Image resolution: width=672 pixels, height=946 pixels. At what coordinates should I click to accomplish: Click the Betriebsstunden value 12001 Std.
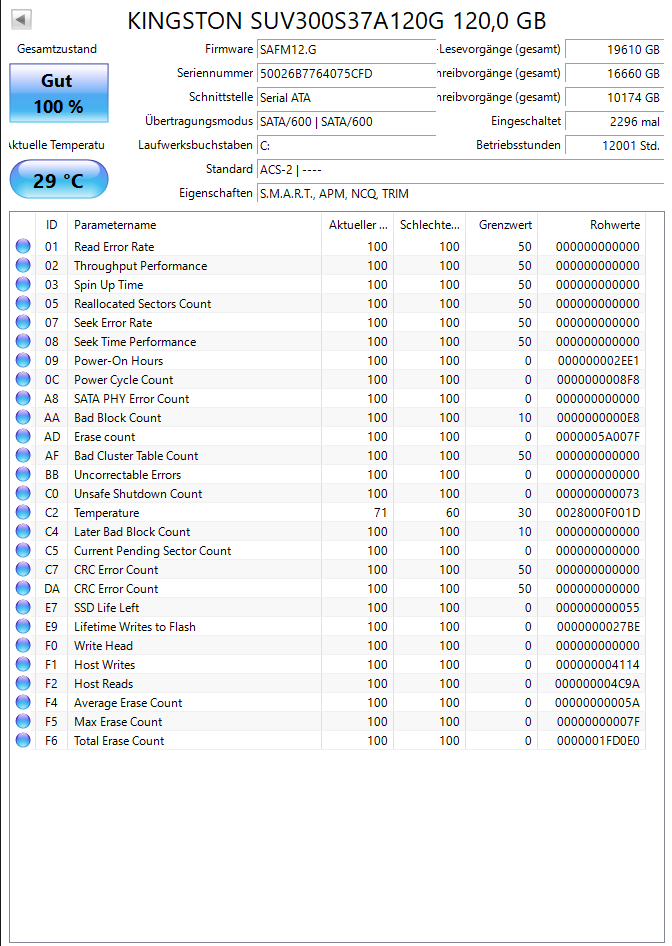pyautogui.click(x=615, y=145)
